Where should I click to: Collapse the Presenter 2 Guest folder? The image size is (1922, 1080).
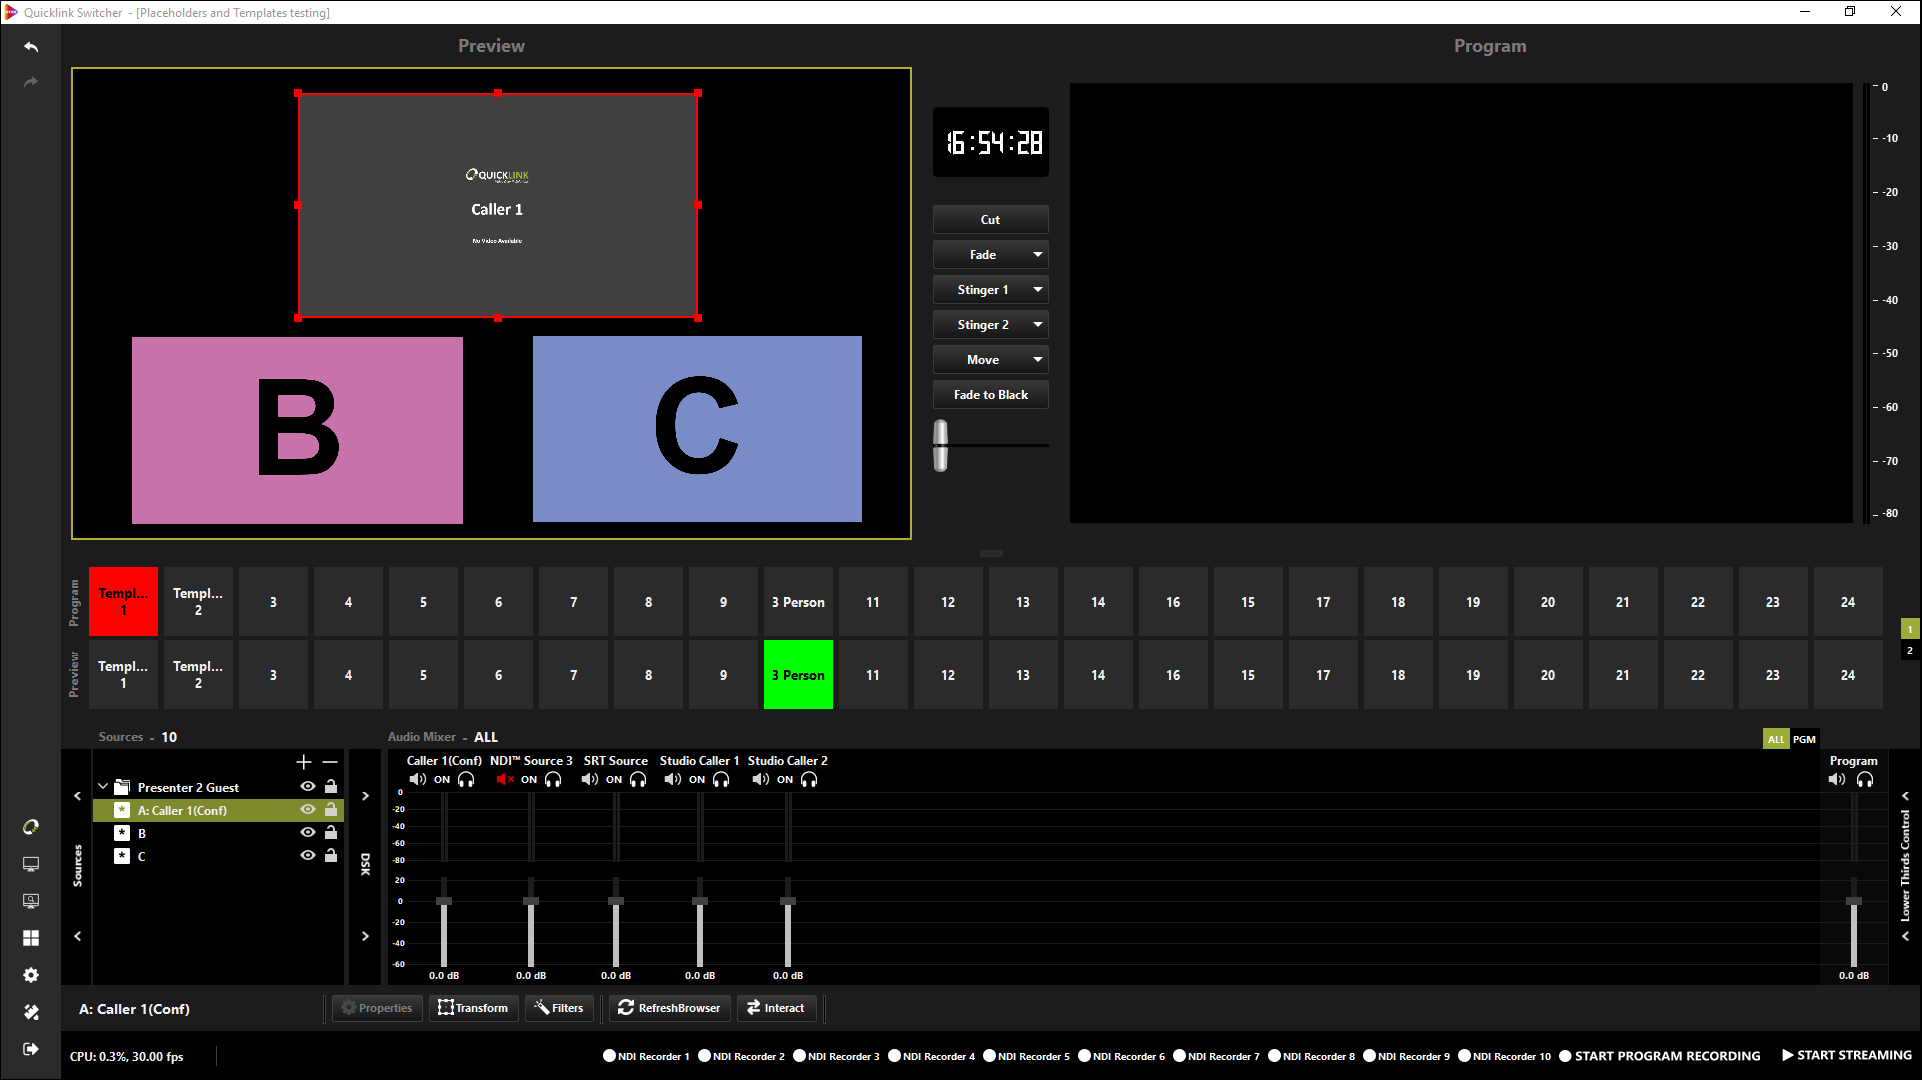(x=103, y=787)
